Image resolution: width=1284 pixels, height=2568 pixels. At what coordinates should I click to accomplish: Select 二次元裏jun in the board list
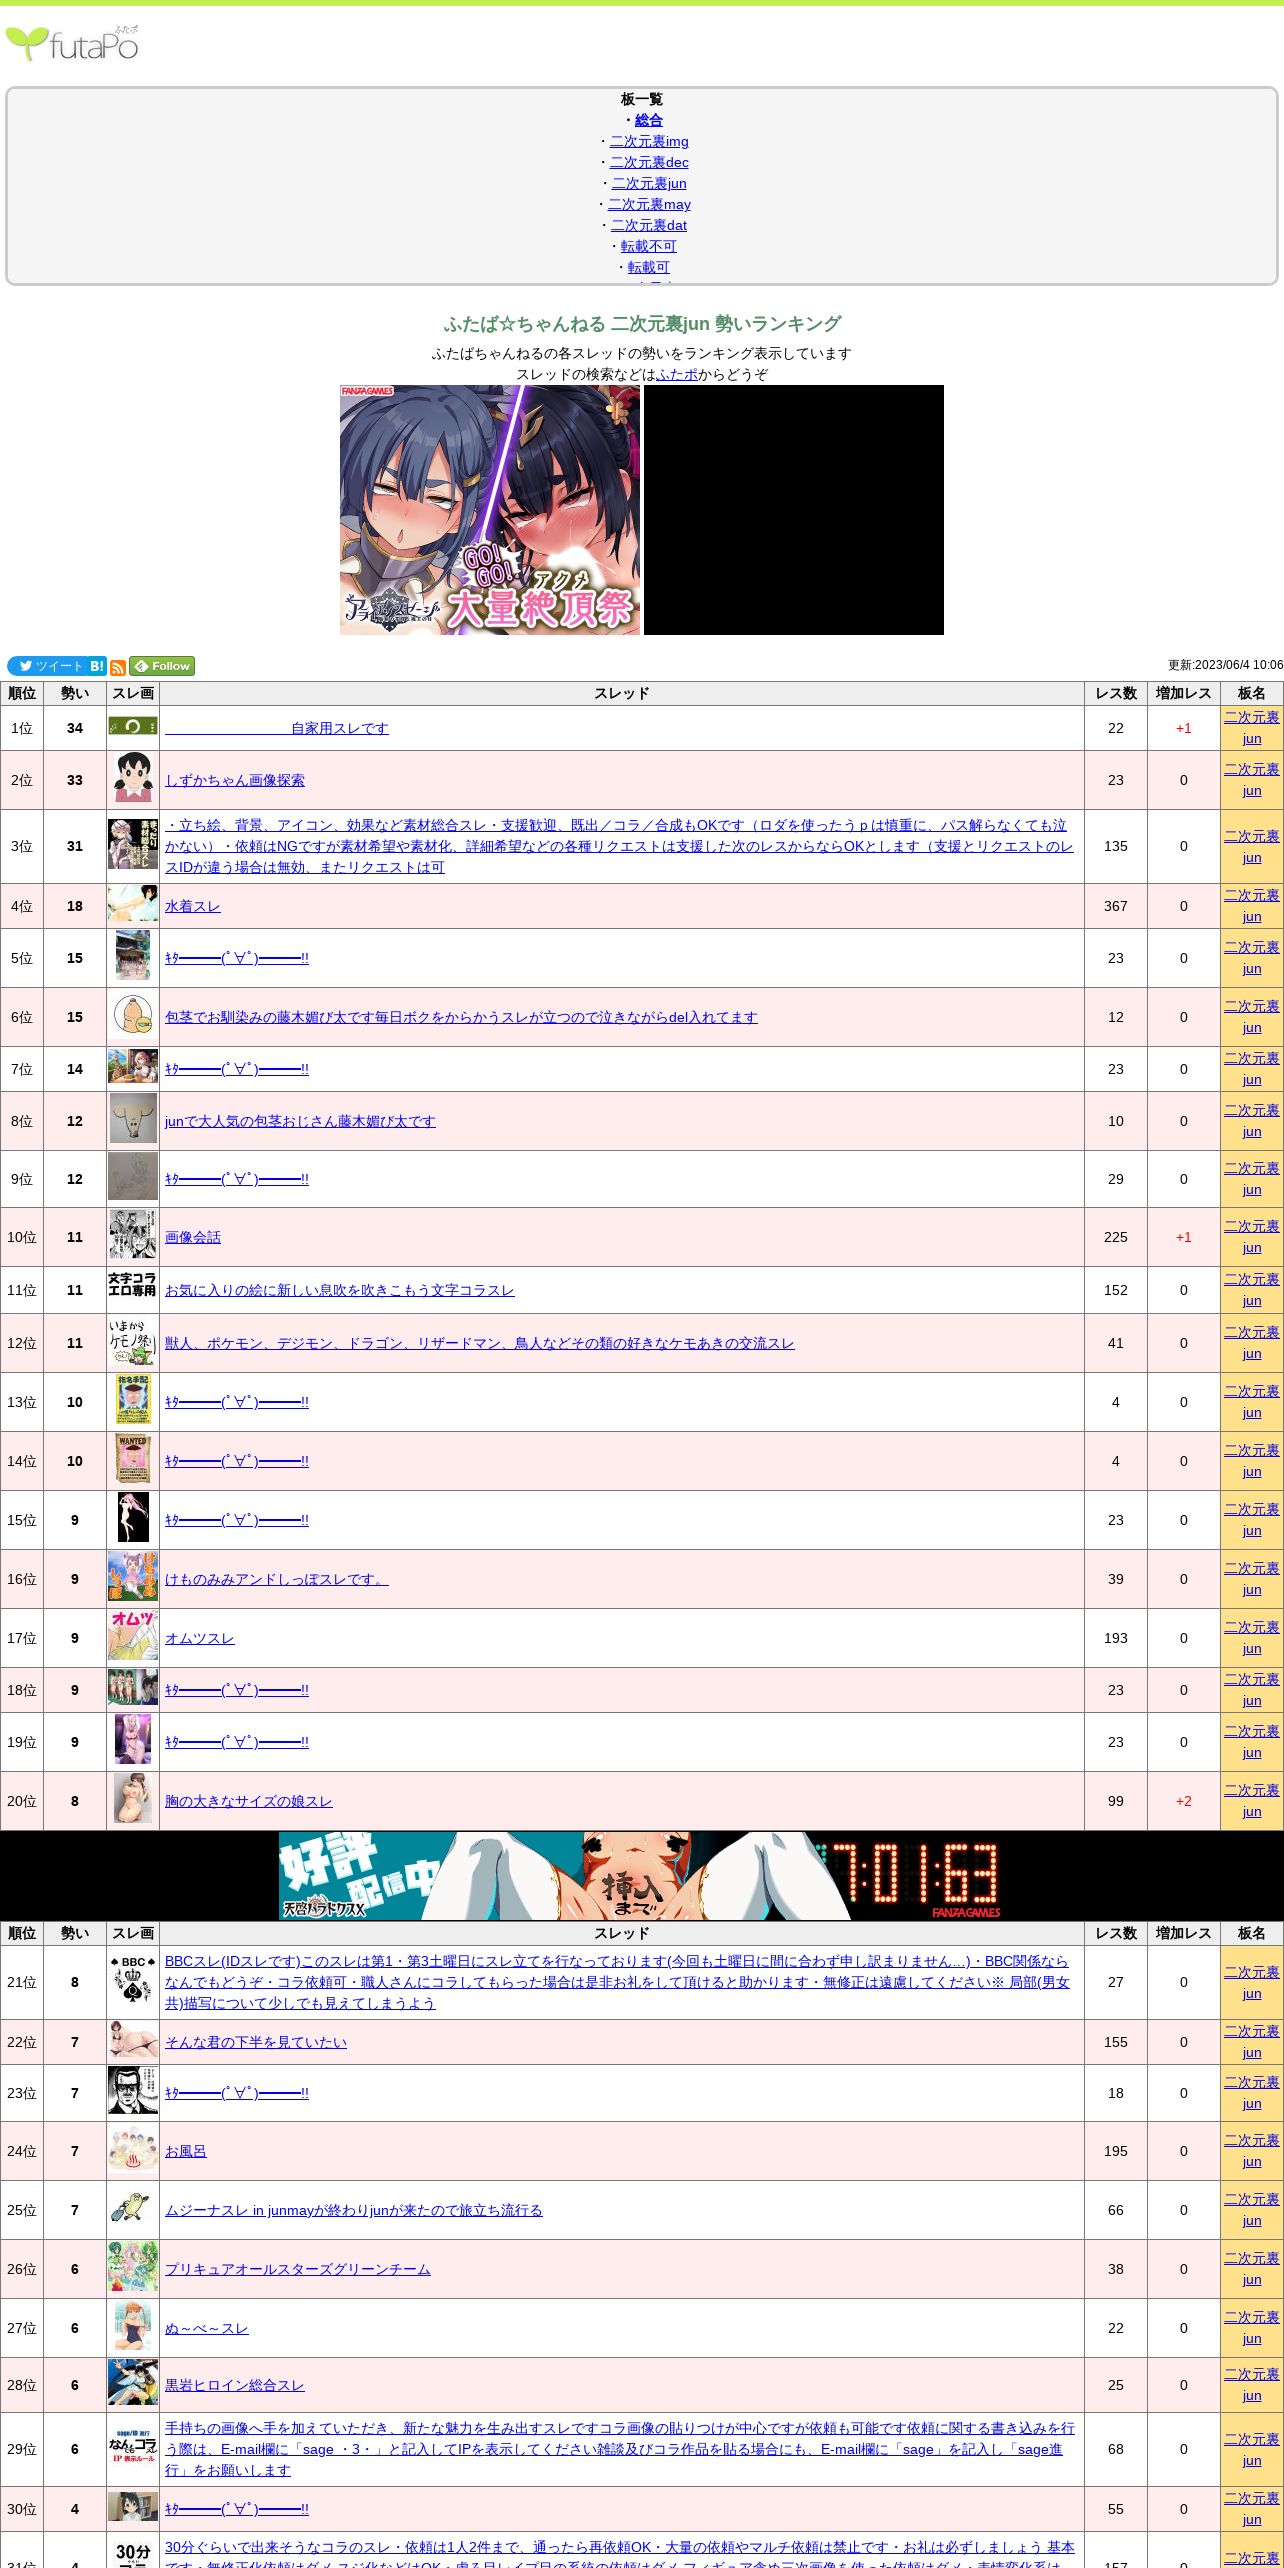pos(649,183)
